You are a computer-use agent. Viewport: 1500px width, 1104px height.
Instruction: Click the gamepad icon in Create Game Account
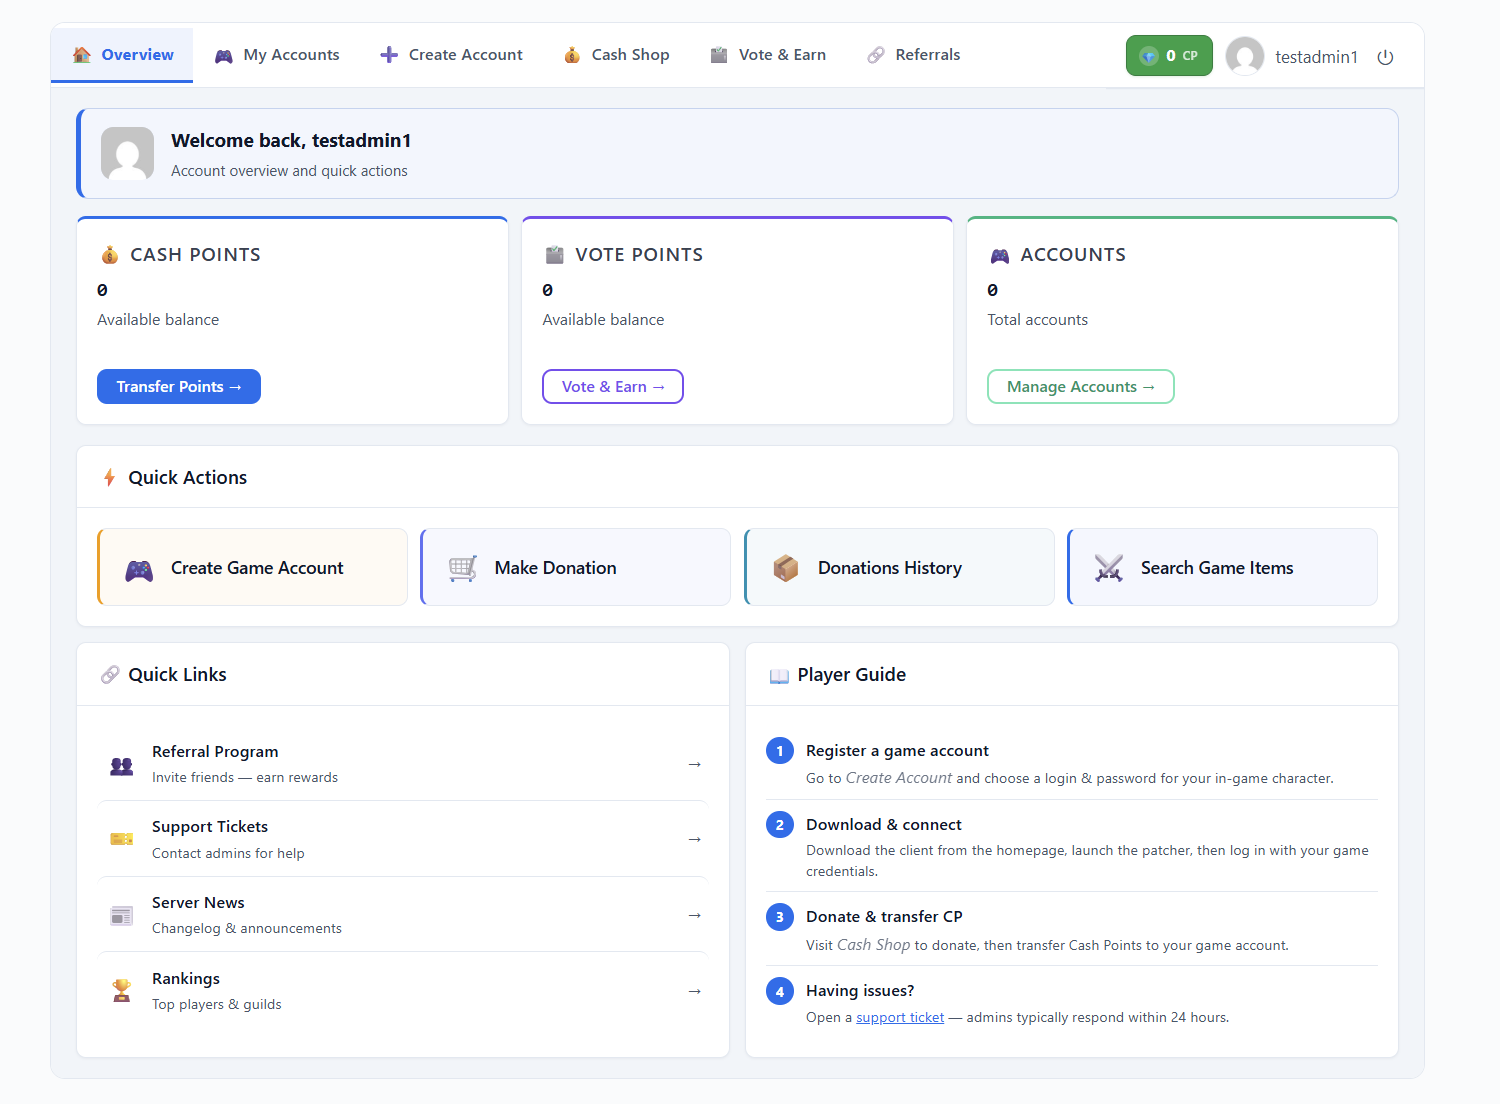pos(139,571)
